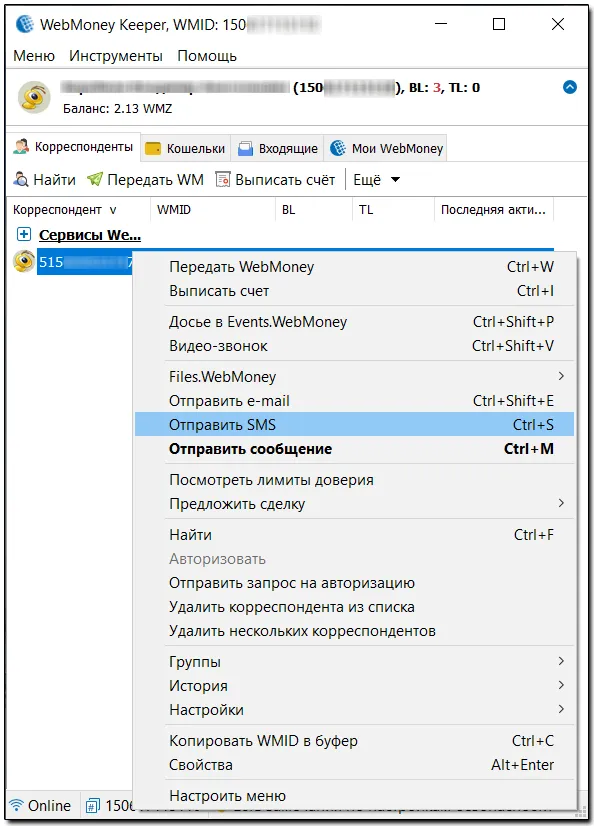Click the Выписать счёт invoice icon
Screen dimensions: 594x826
(223, 180)
